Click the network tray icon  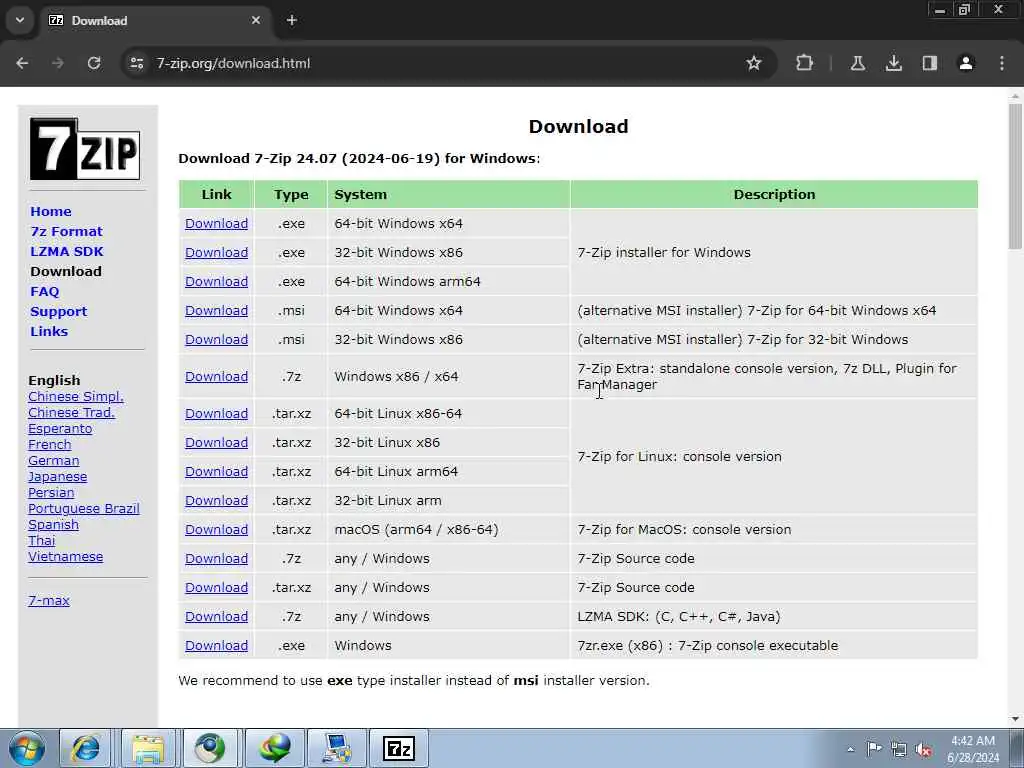coord(899,749)
